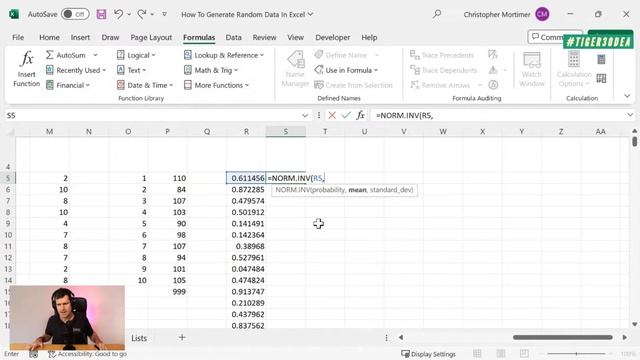Select column S header

tap(286, 131)
